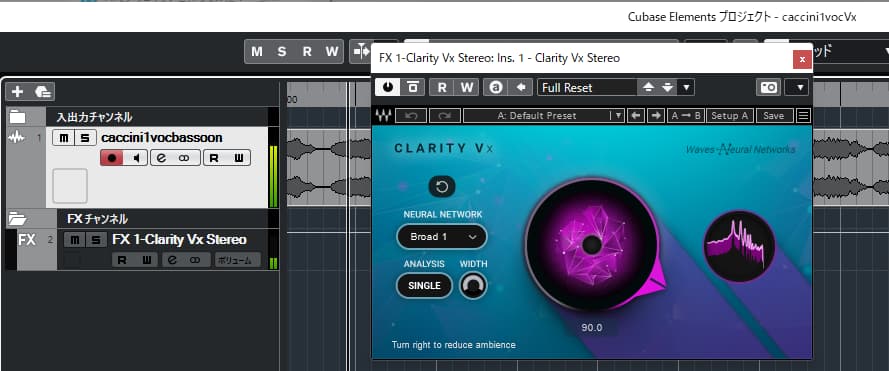Enable Write automation in plugin window header

(466, 87)
